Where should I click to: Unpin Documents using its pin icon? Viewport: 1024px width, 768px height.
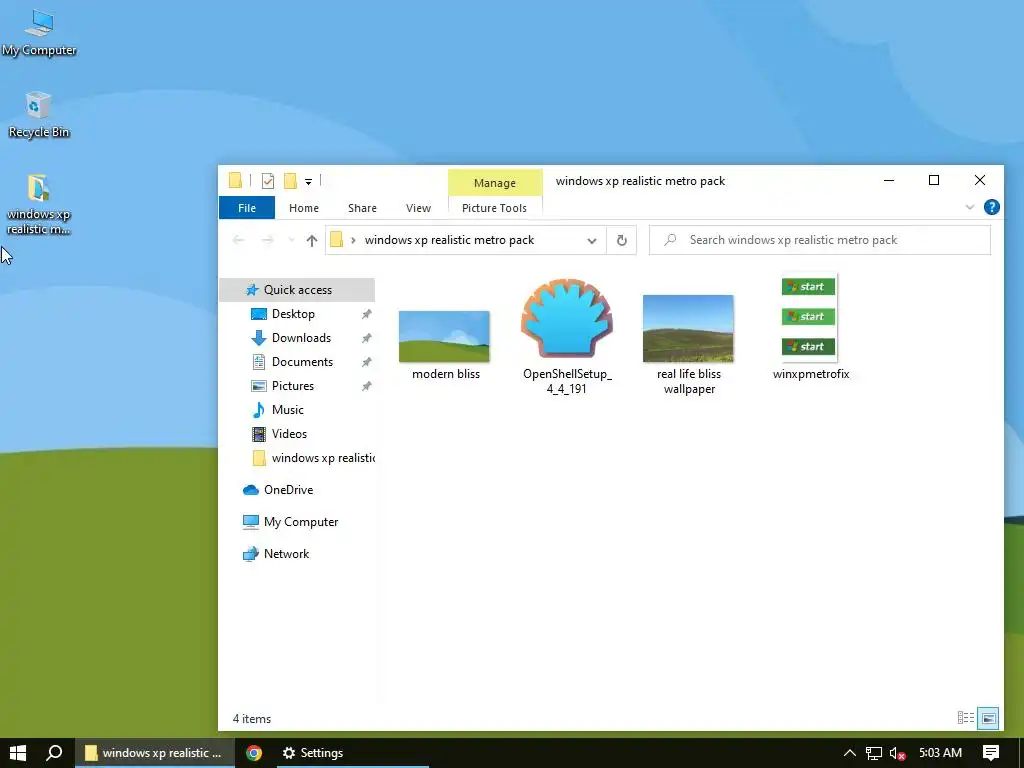[366, 362]
